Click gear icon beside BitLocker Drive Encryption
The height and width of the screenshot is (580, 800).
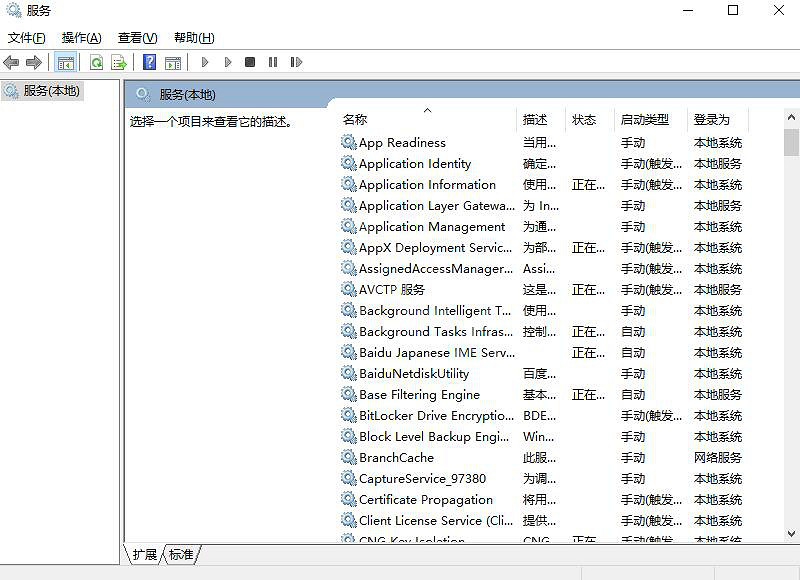pos(348,416)
